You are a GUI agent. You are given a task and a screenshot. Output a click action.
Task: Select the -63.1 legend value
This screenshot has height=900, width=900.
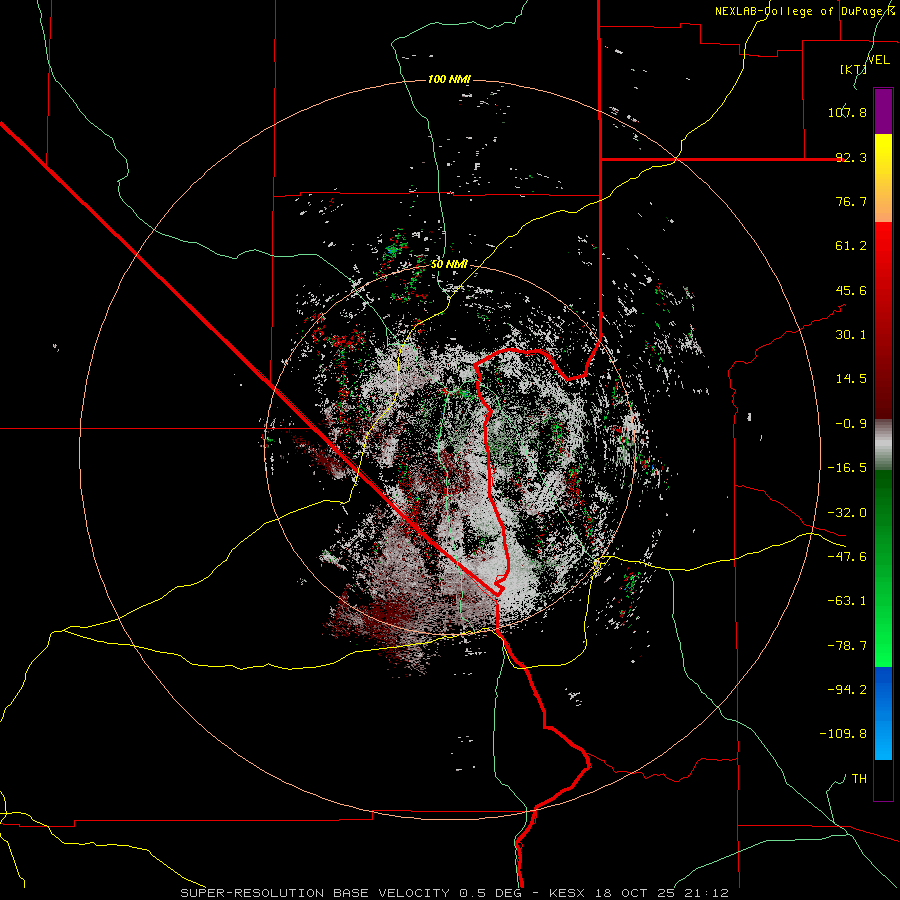847,601
